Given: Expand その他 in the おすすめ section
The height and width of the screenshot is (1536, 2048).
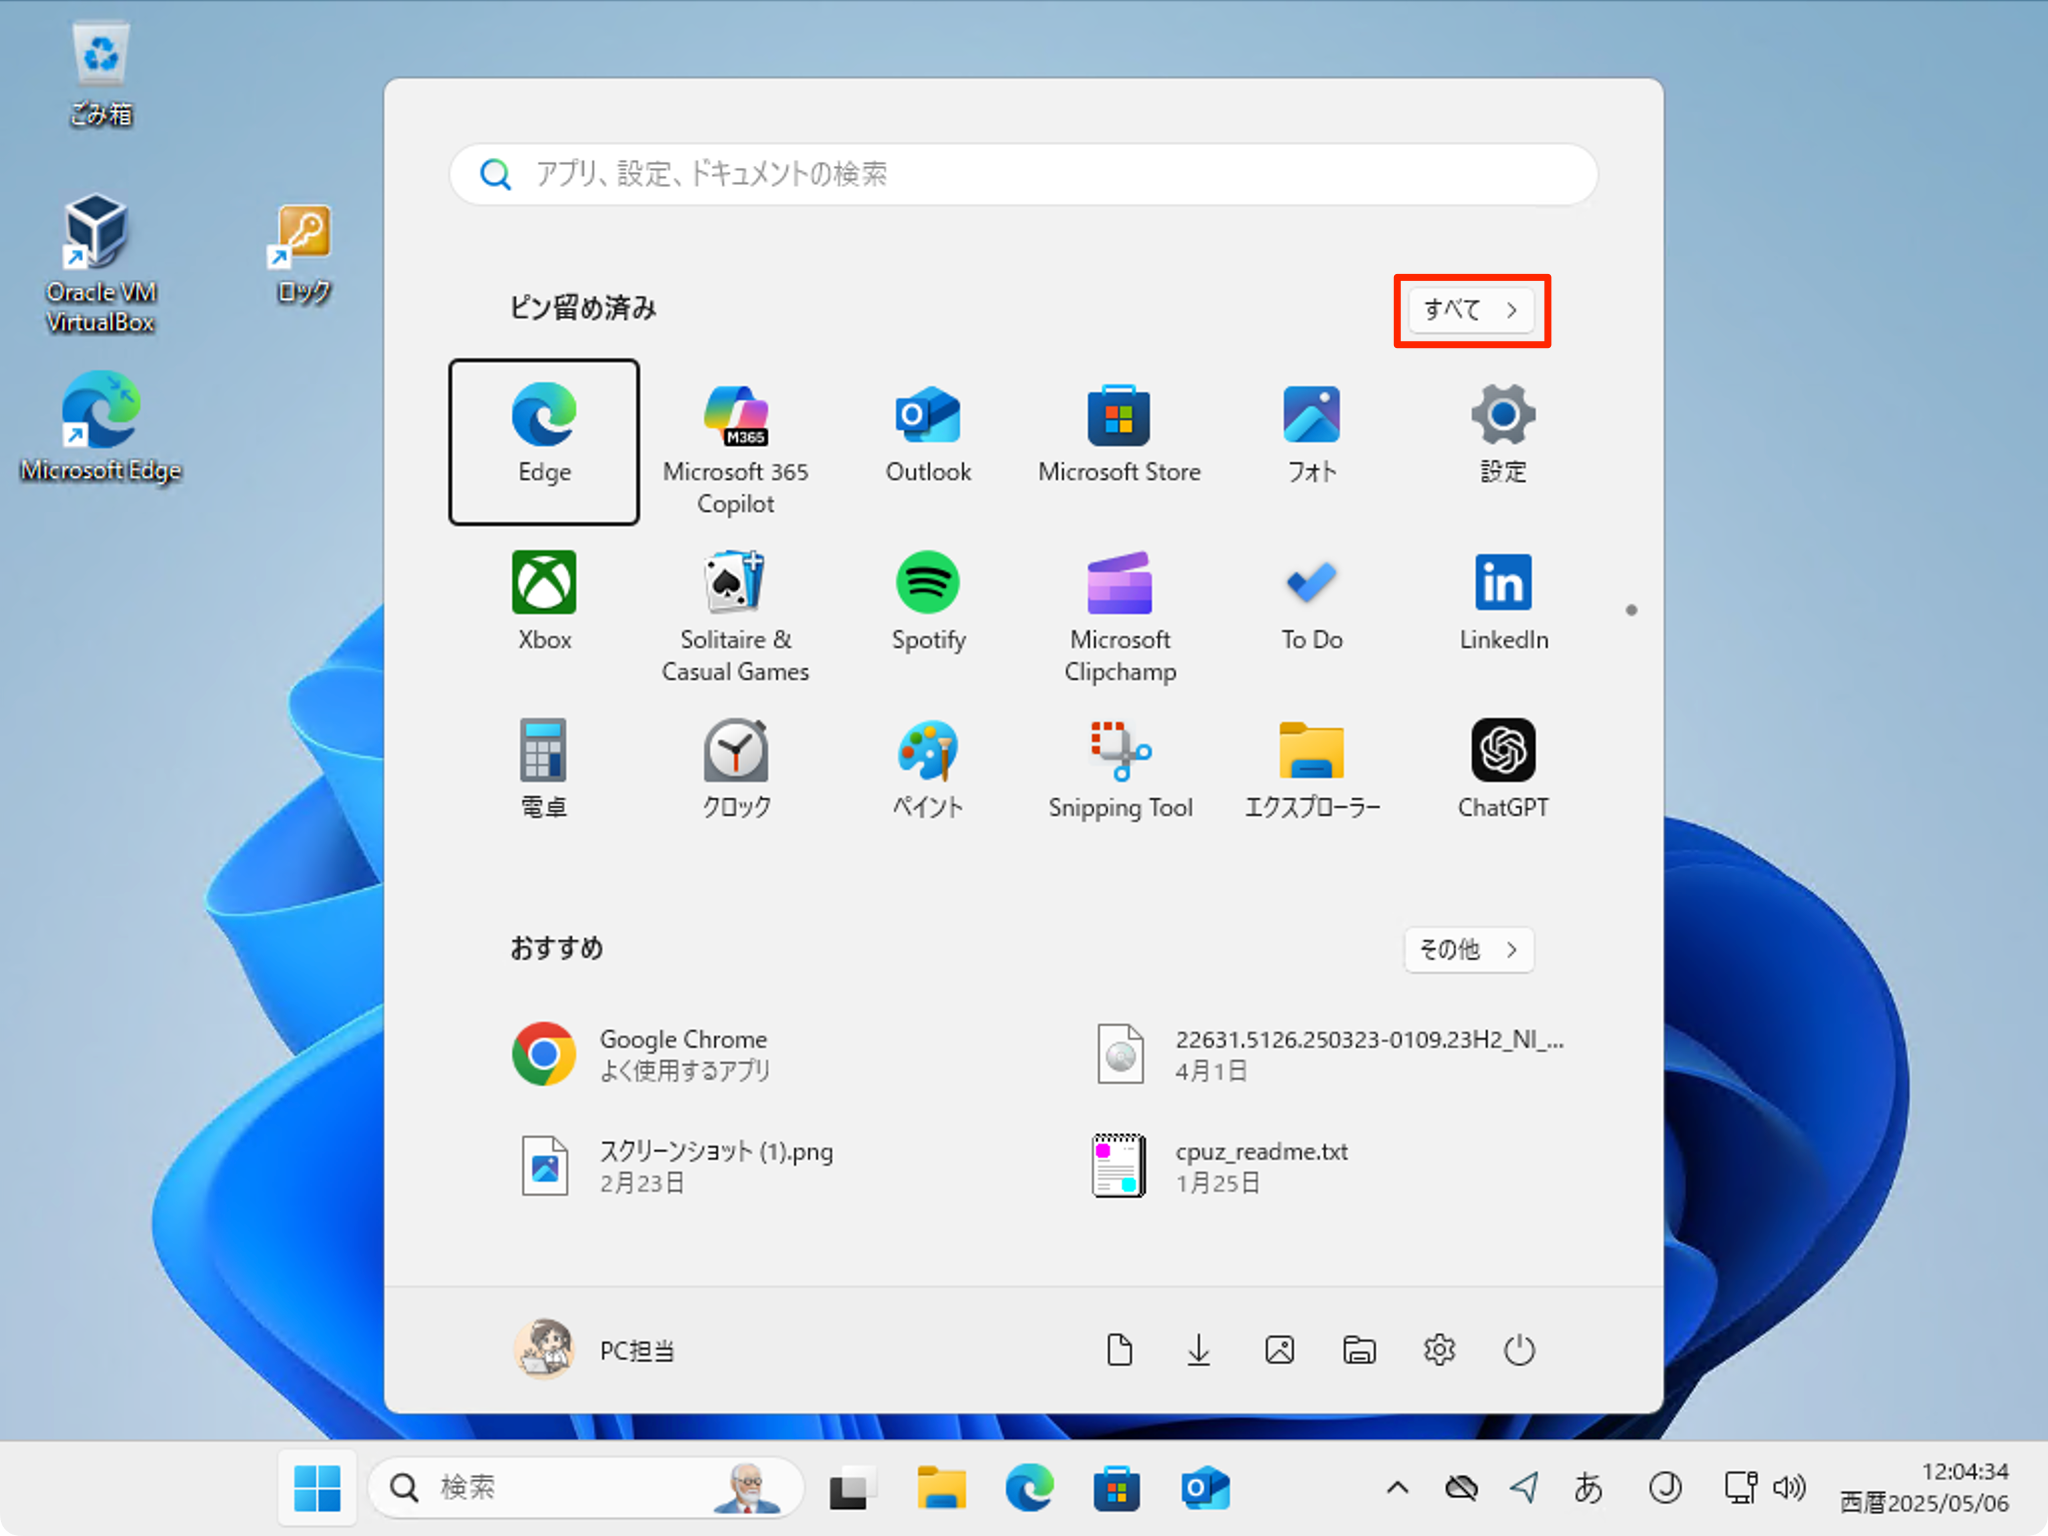Looking at the screenshot, I should click(x=1467, y=949).
